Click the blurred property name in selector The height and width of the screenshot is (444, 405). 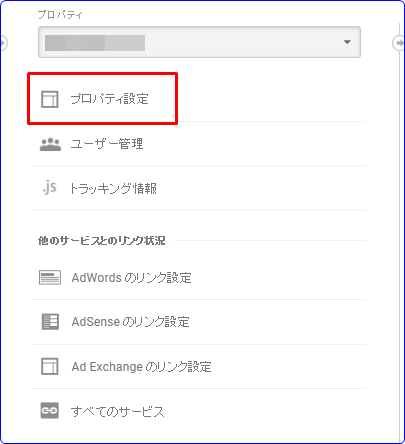point(95,43)
